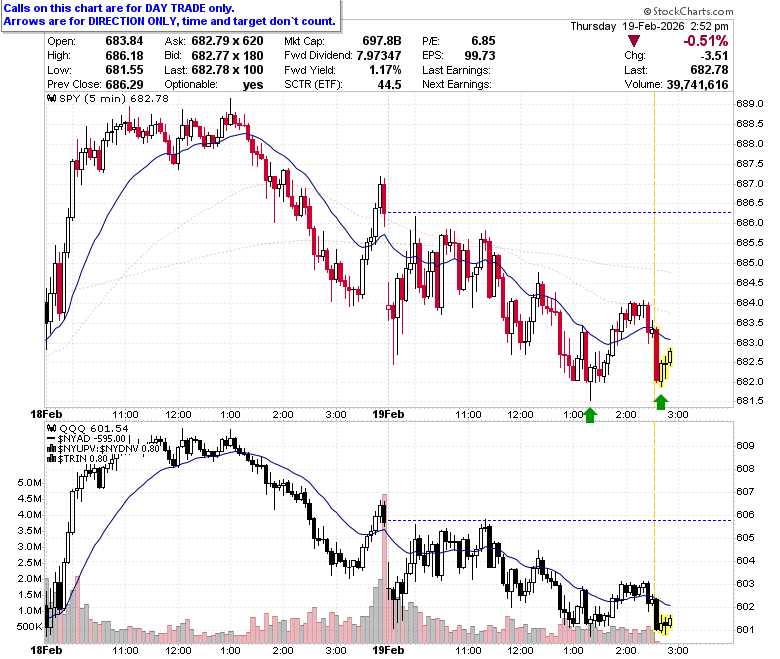Click the $NYAD line icon in legend
The width and height of the screenshot is (780, 659).
(51, 439)
